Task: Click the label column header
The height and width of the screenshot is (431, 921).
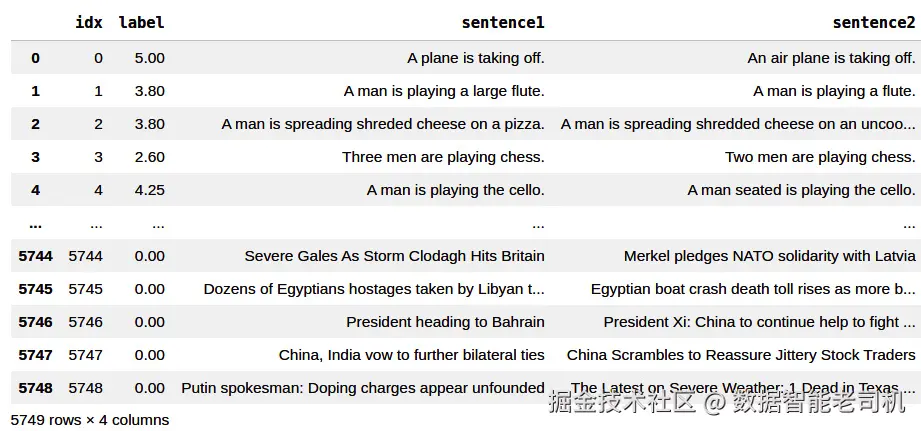Action: point(141,22)
